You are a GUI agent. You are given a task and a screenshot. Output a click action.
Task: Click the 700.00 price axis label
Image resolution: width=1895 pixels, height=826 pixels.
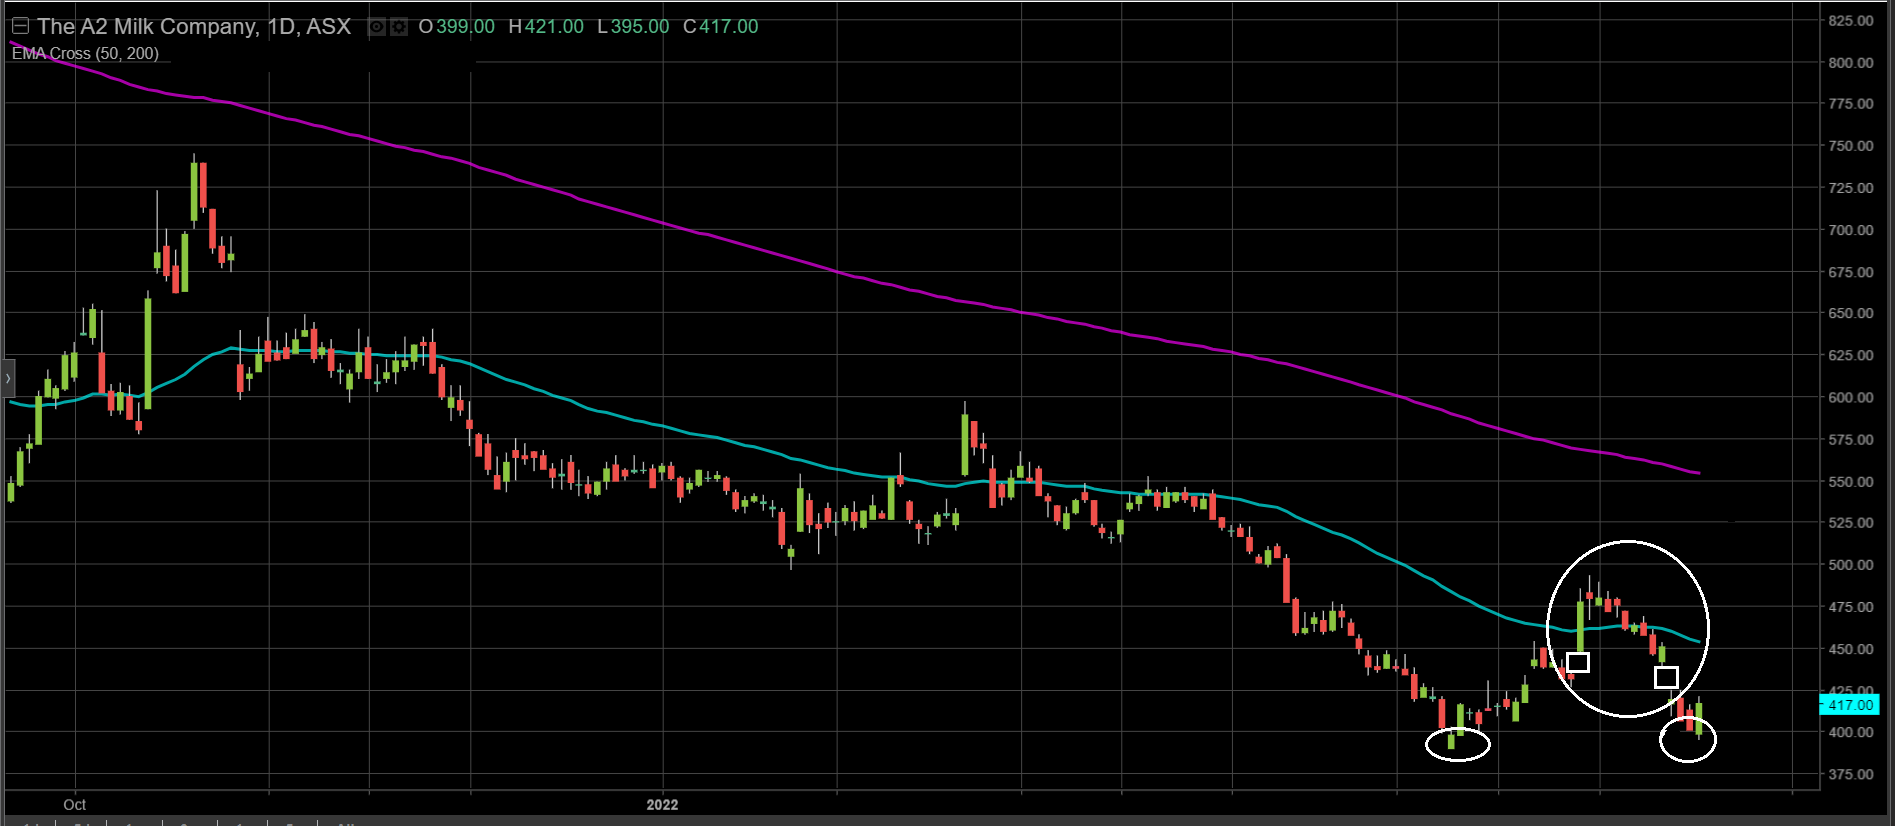tap(1851, 230)
